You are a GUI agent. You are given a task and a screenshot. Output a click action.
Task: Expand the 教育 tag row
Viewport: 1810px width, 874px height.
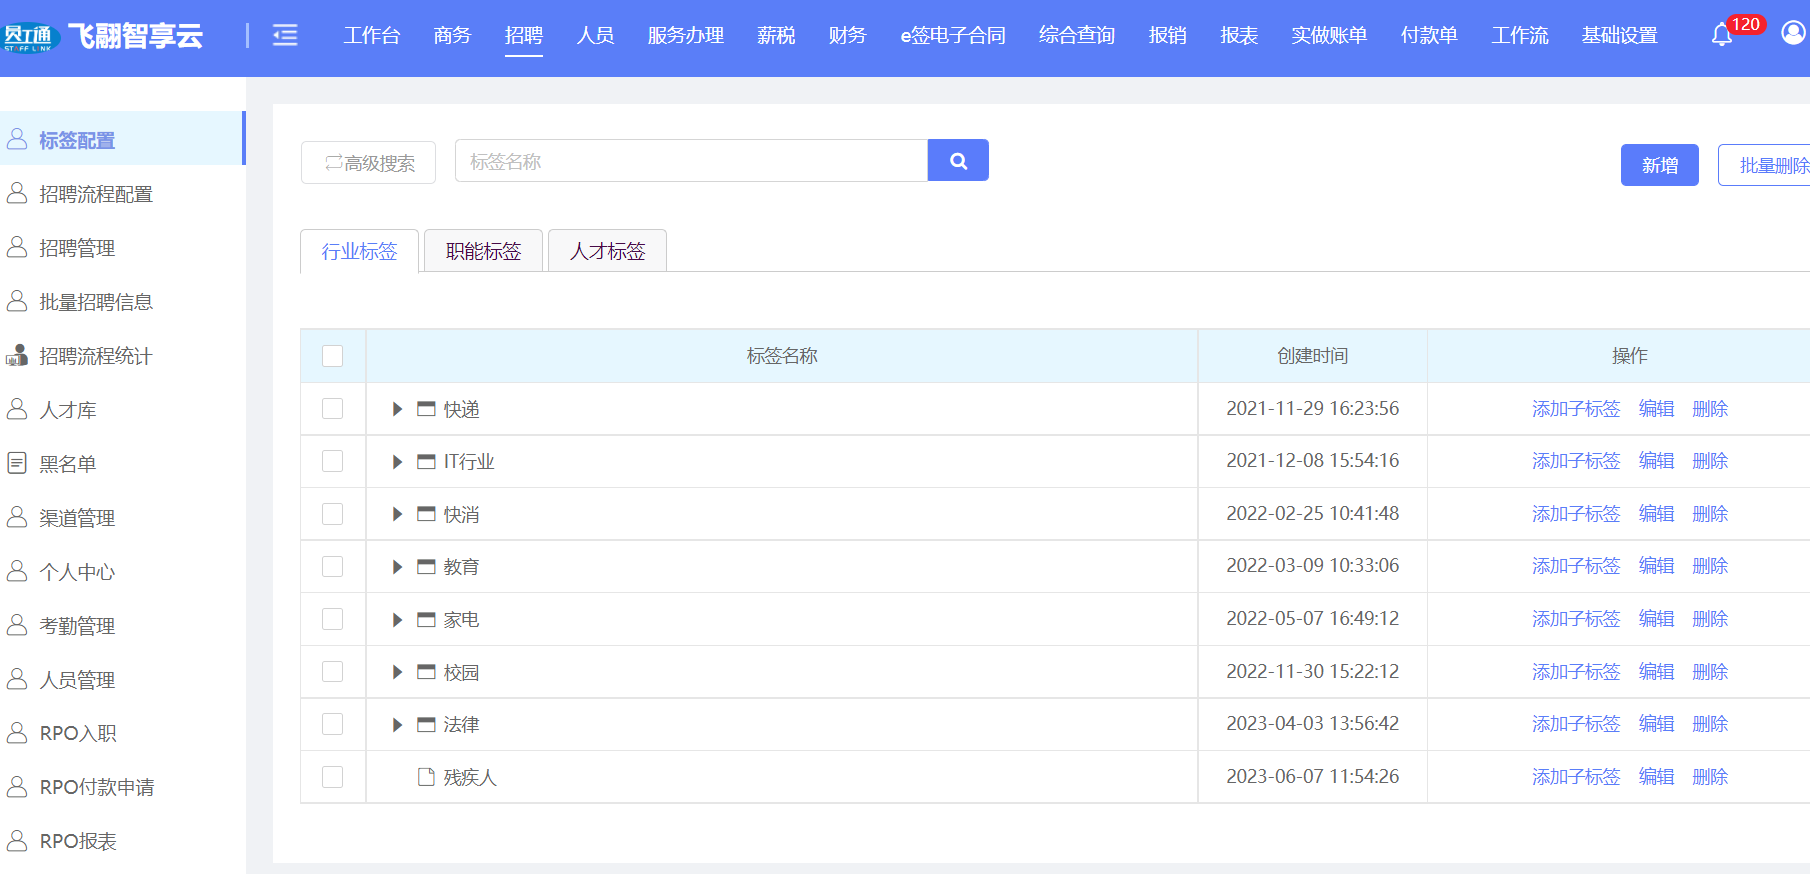397,567
